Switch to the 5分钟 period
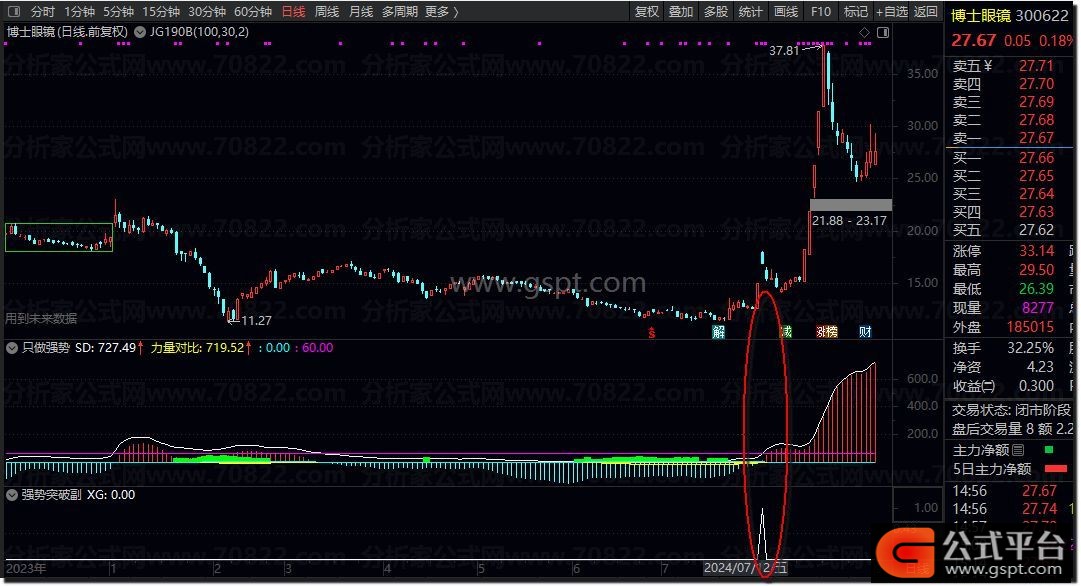 (119, 12)
